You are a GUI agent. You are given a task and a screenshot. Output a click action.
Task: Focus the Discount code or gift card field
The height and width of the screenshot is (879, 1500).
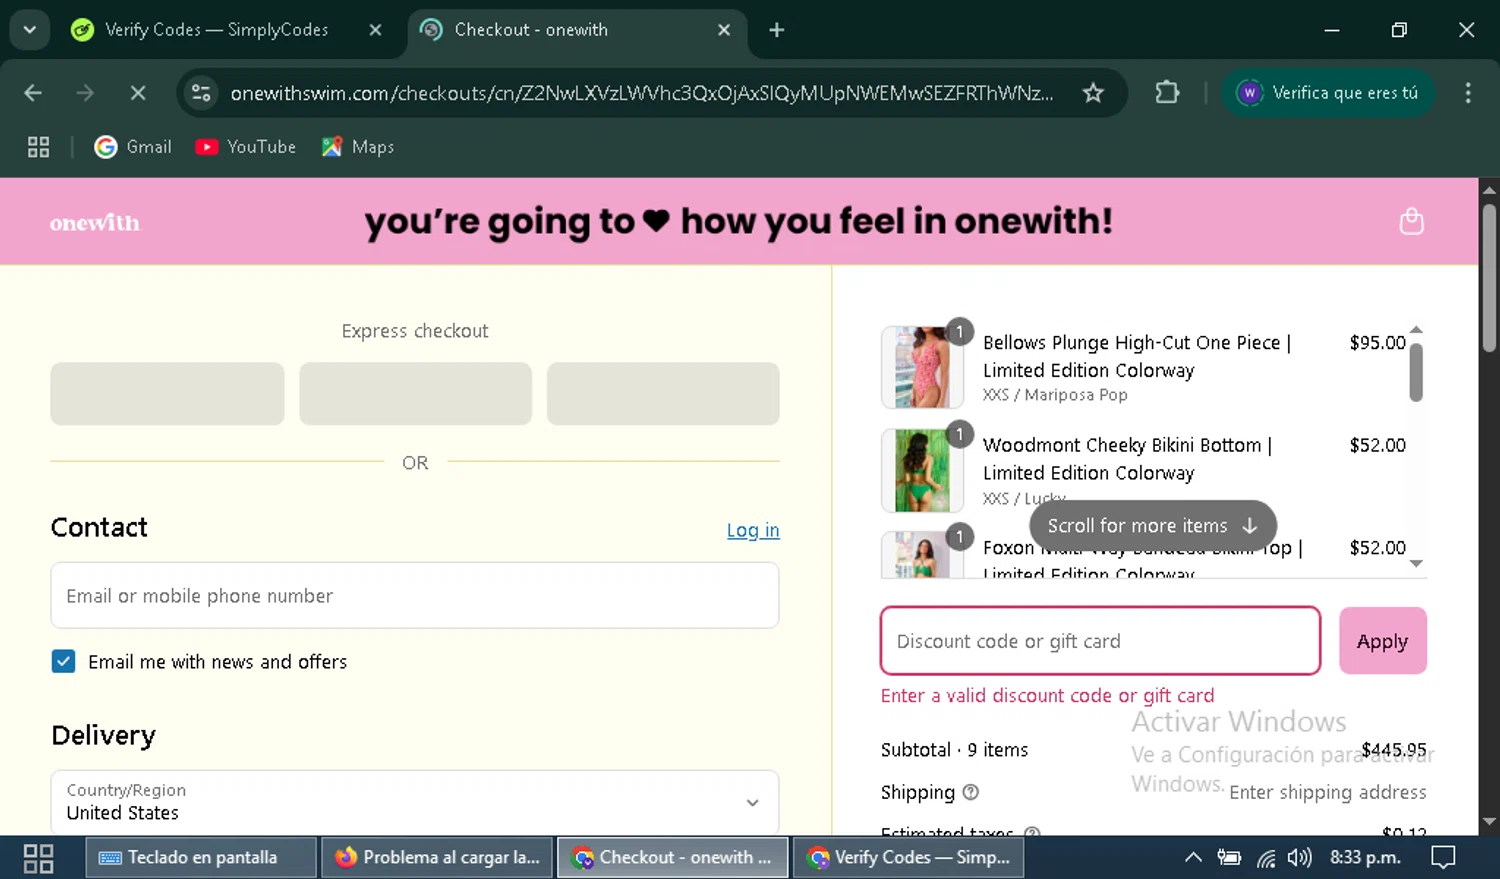click(1100, 641)
